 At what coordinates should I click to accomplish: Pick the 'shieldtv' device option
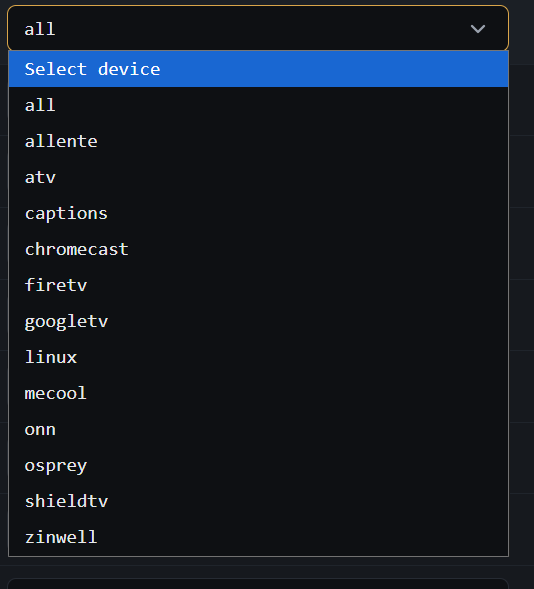(258, 501)
